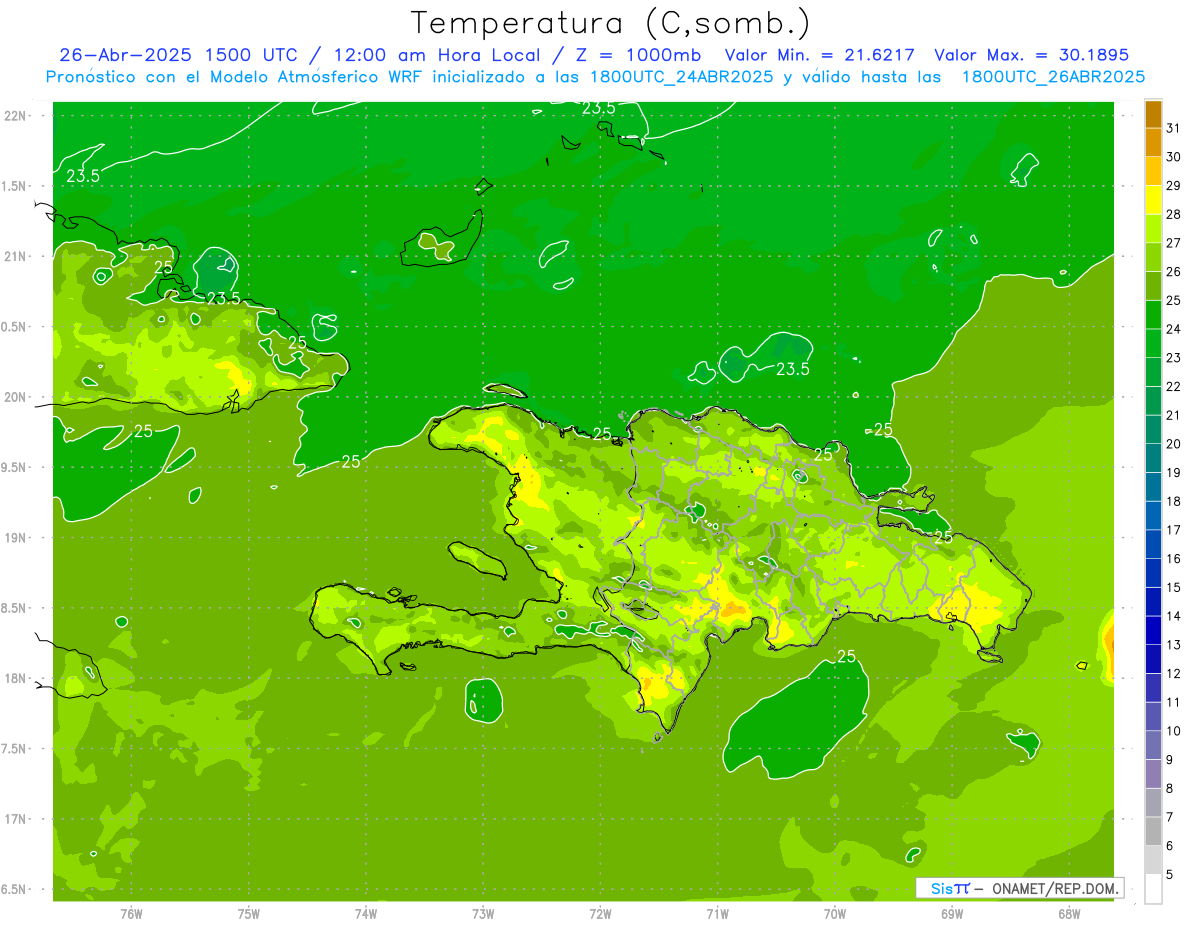Click the latitude axis label "20N"

[x=16, y=397]
